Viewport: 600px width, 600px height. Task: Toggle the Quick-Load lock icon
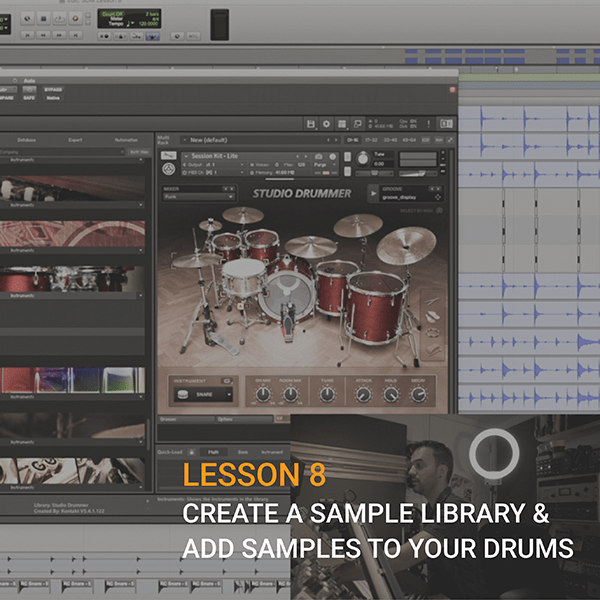192,452
